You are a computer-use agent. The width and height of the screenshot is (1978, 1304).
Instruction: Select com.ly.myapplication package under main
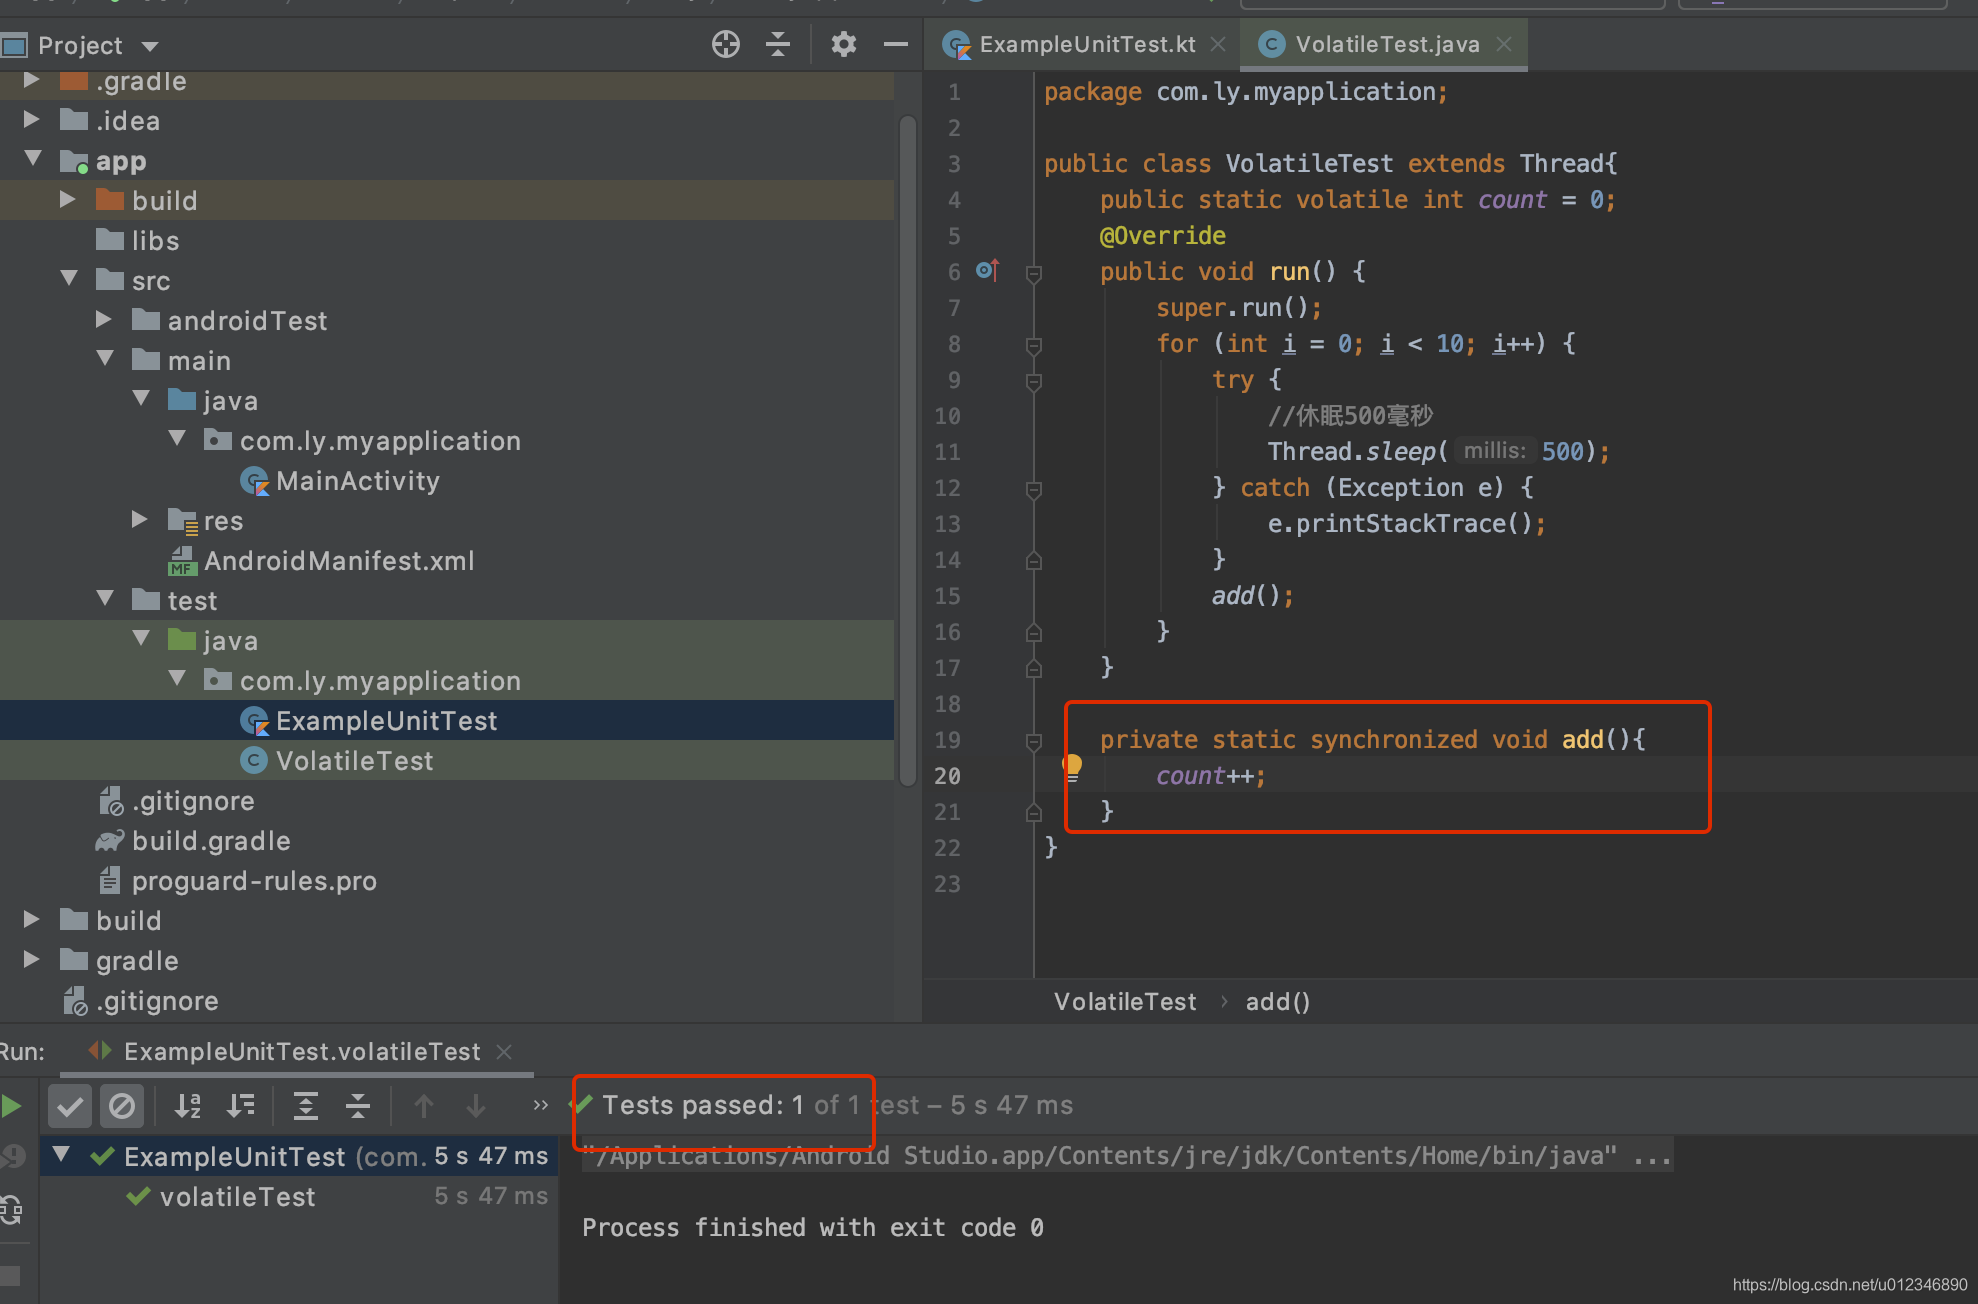pyautogui.click(x=362, y=441)
